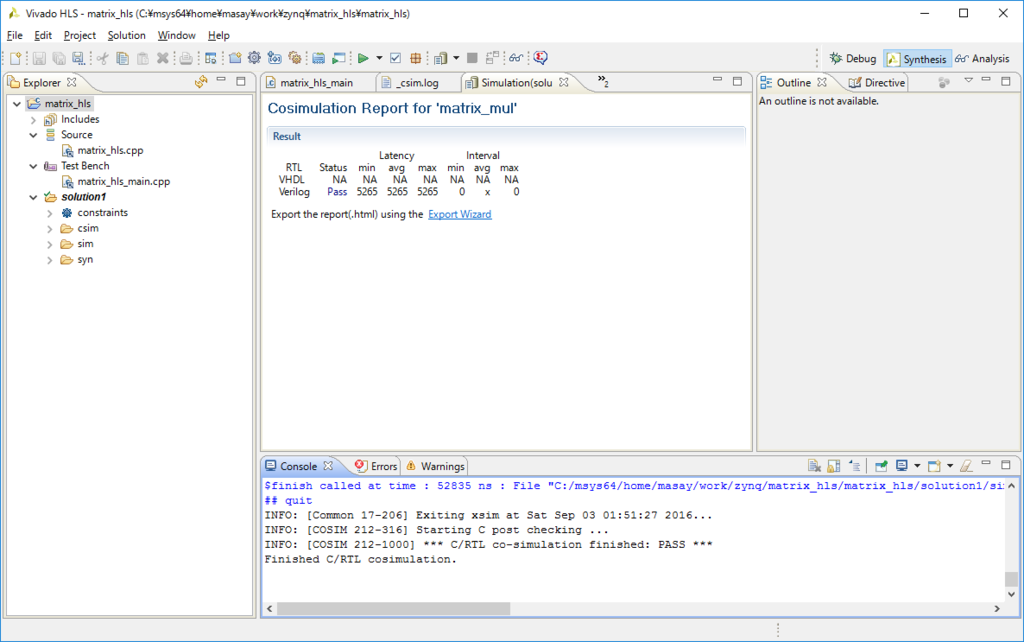This screenshot has height=642, width=1024.
Task: Click the Export RTL package icon
Action: click(415, 58)
